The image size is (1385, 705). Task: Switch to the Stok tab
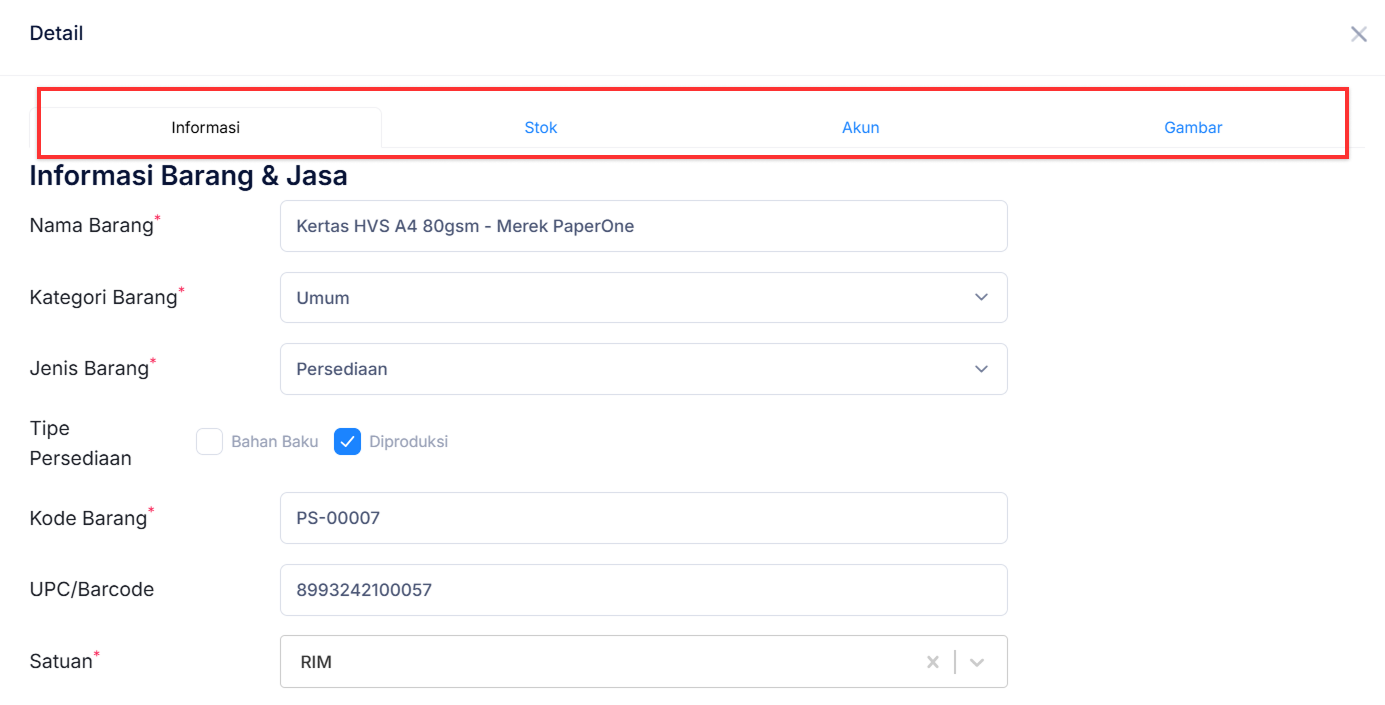541,128
